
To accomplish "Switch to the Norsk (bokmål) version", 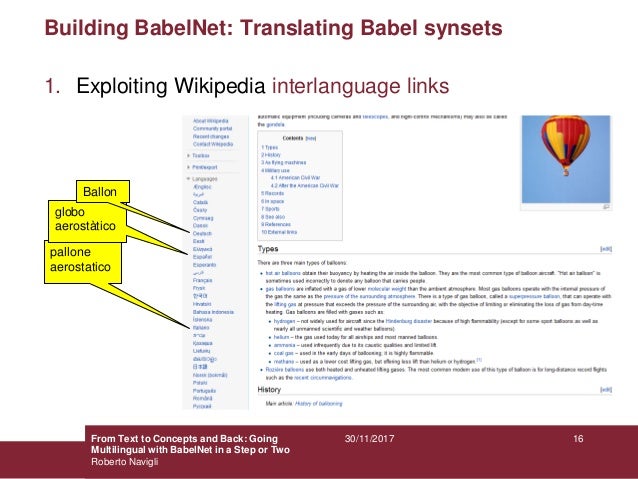I will tap(210, 375).
